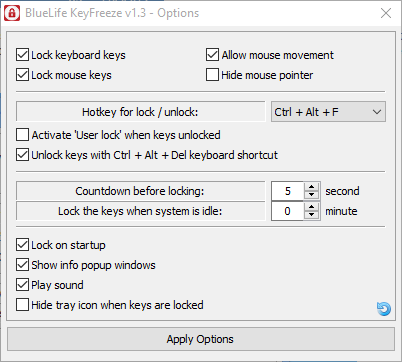
Task: Decrease countdown seconds with down arrow
Action: (x=312, y=195)
